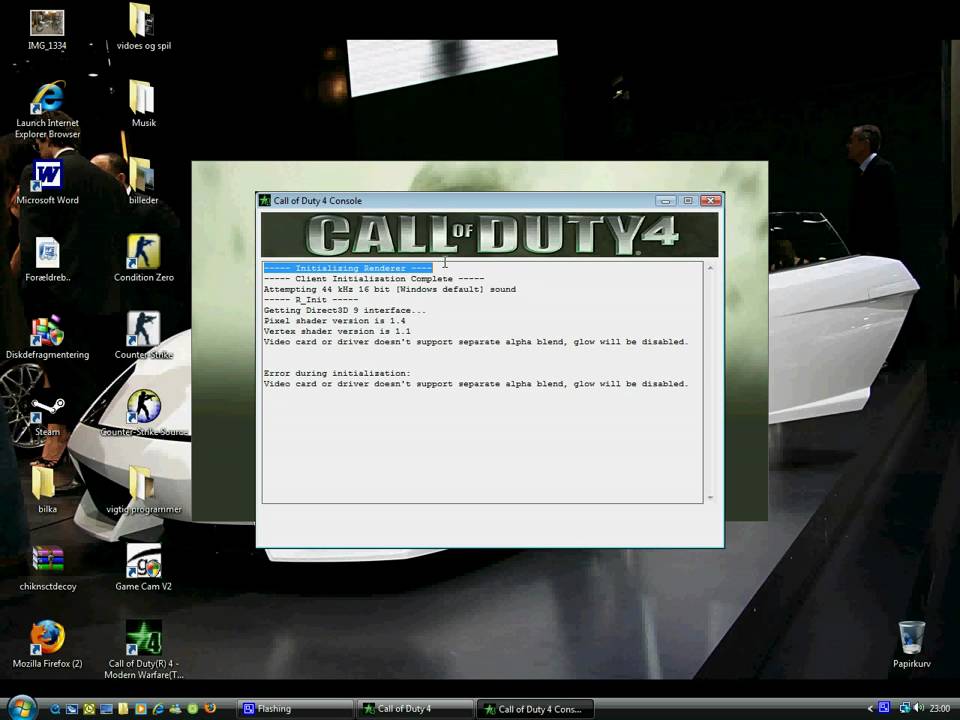Click 'Attempting 44 kHz 16 bit' sound line
The height and width of the screenshot is (720, 960).
click(389, 289)
